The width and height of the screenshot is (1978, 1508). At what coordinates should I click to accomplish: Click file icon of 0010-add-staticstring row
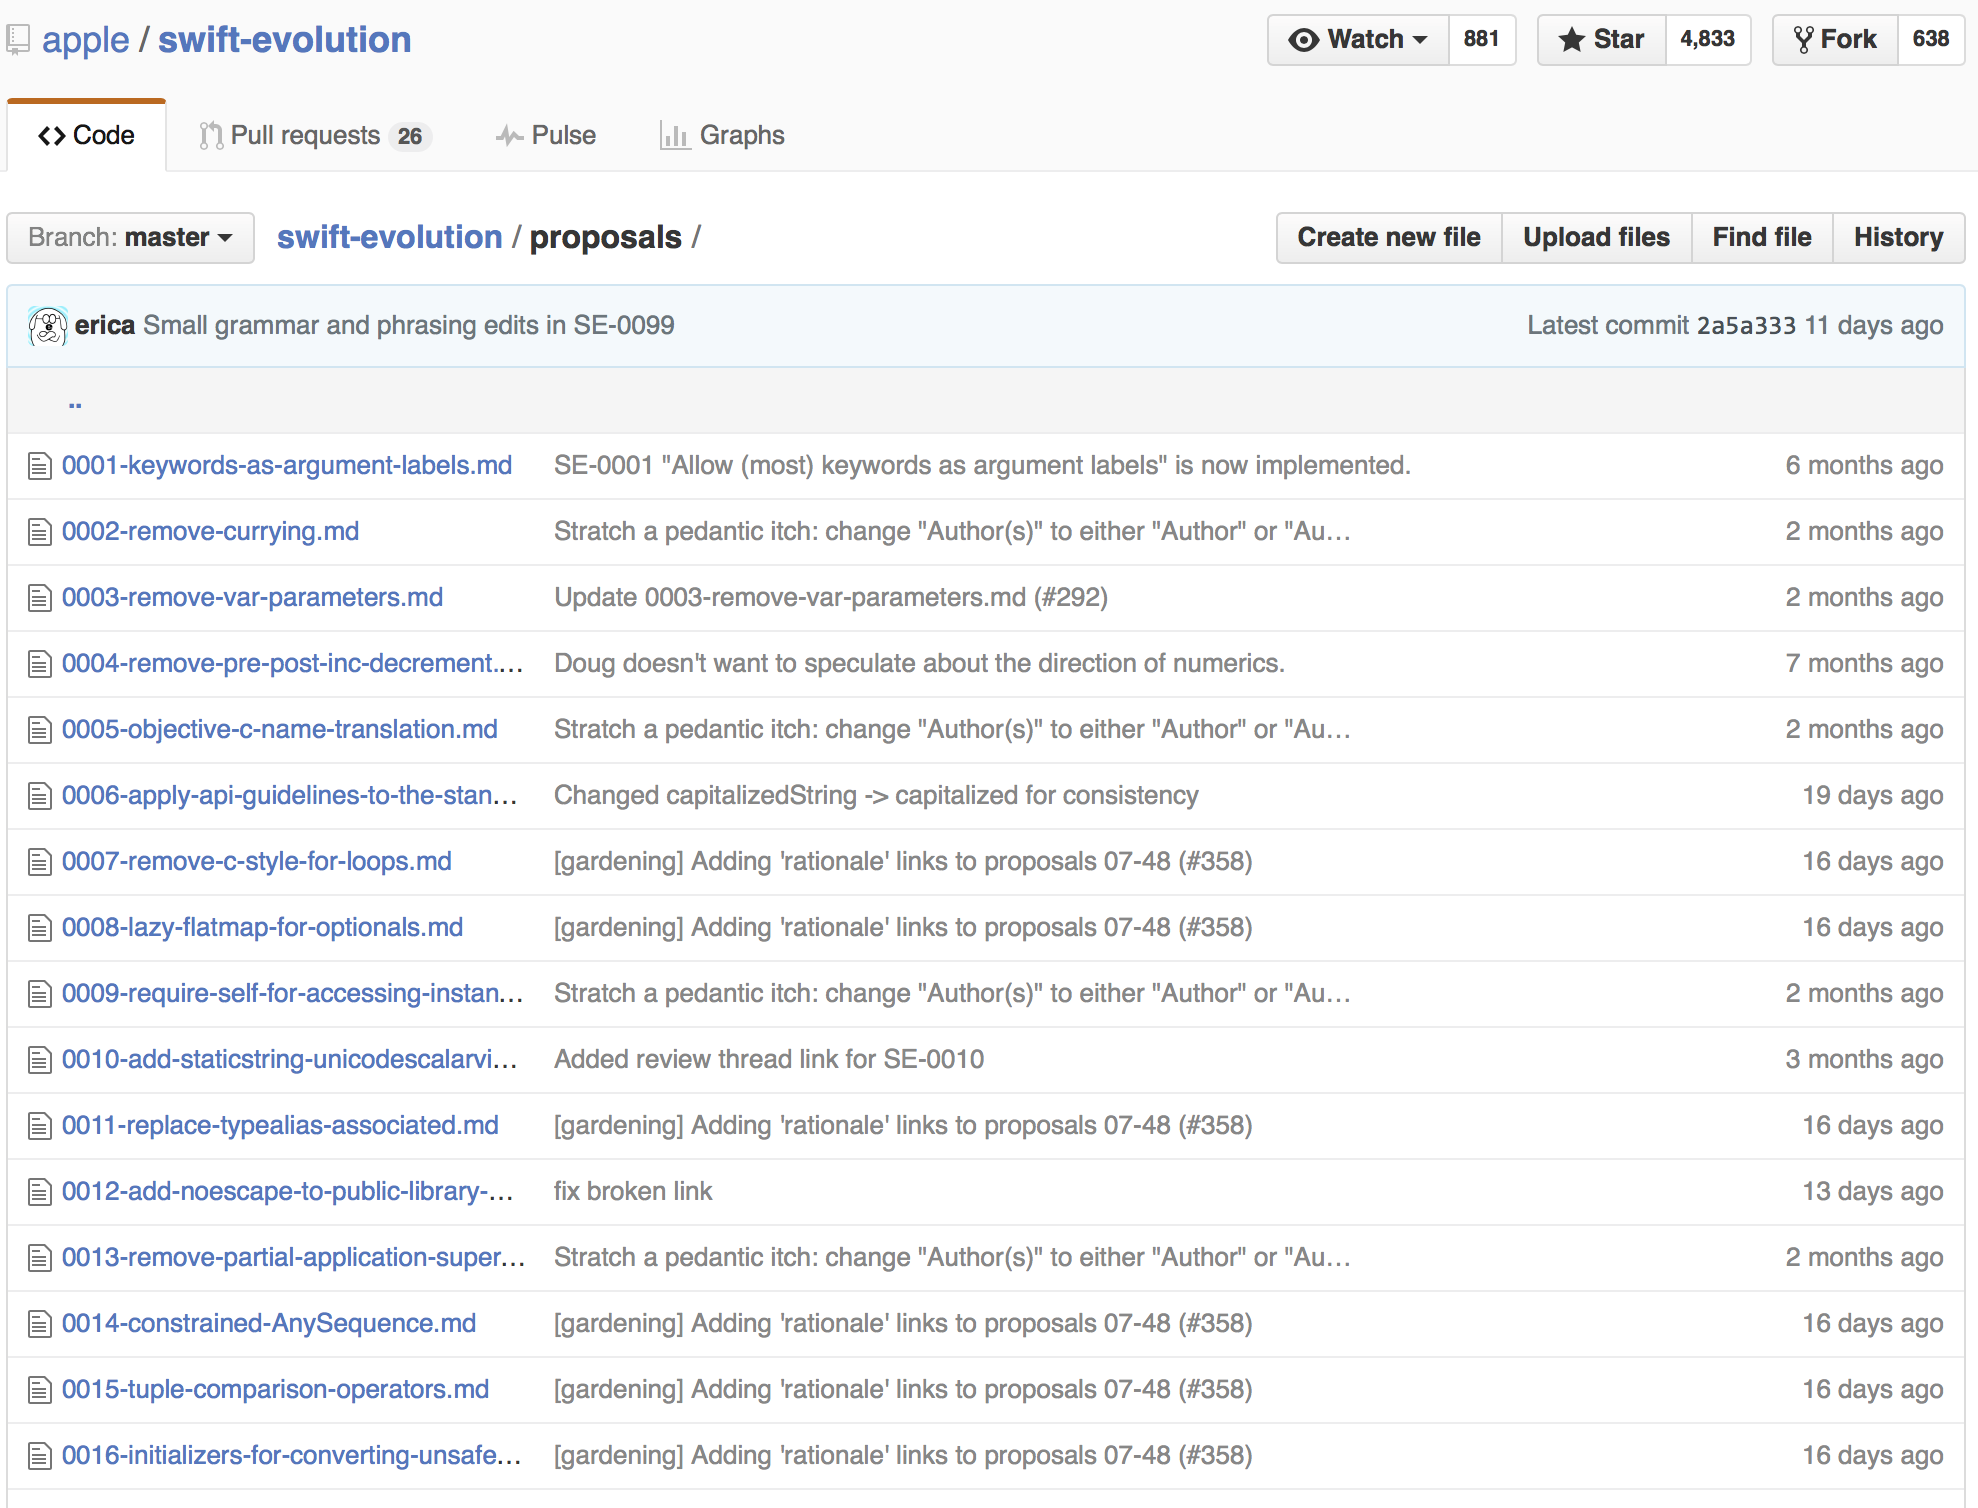coord(40,1060)
